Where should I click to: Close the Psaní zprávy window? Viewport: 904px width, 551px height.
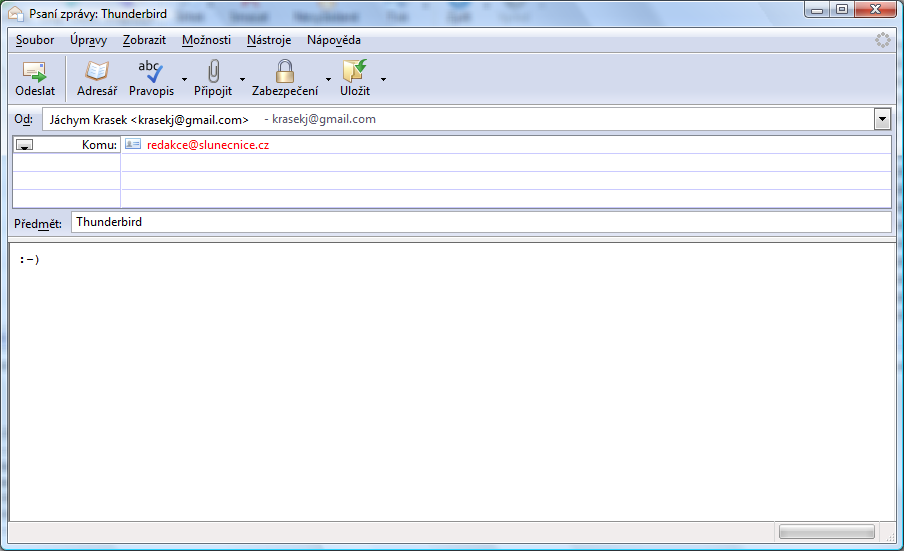point(875,9)
